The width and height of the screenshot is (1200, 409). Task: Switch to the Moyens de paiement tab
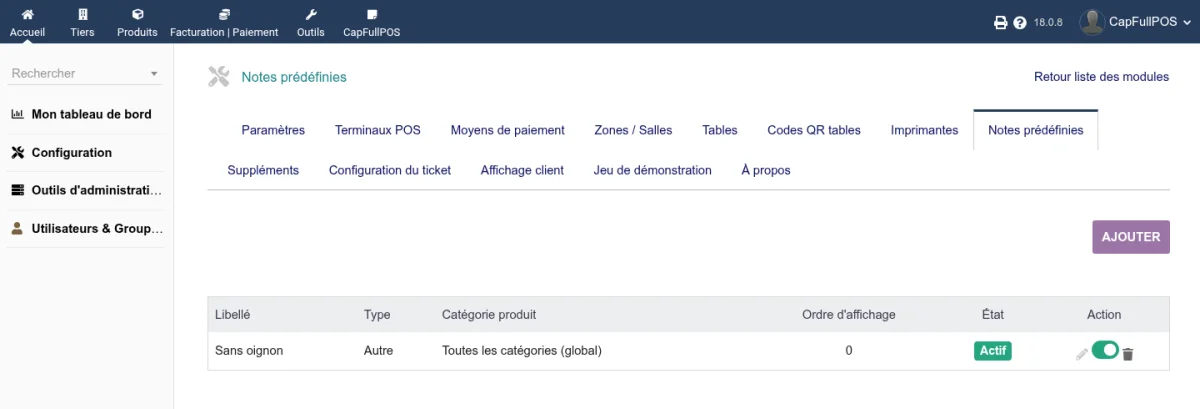click(507, 130)
